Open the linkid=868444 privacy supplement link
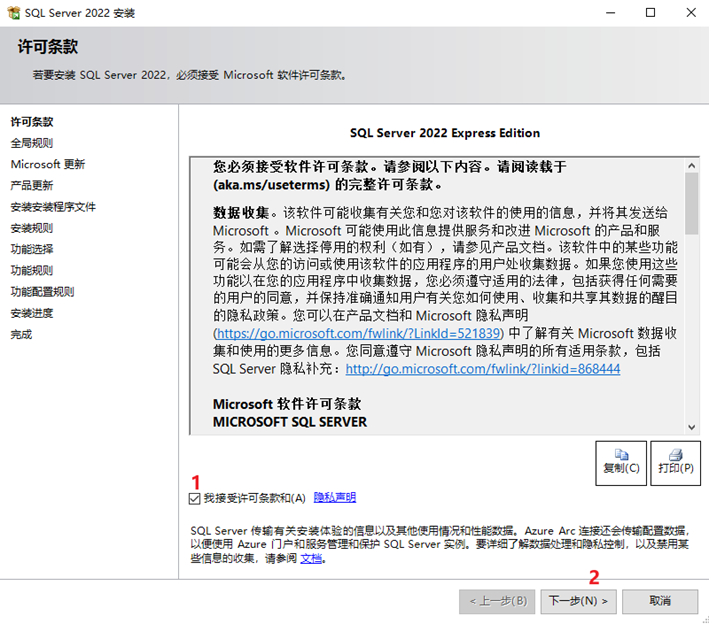Screen dimensions: 709x624 point(483,369)
